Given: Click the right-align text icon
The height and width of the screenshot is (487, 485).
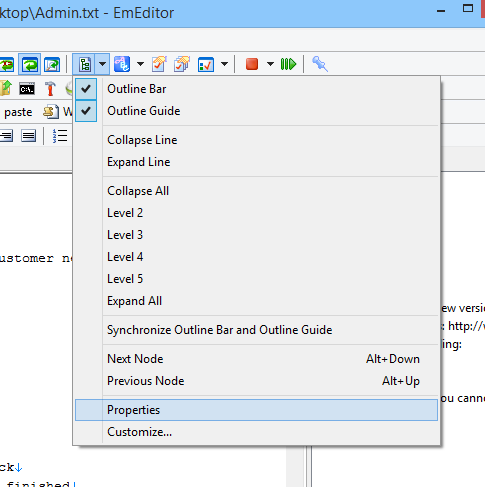Looking at the screenshot, I should (x=6, y=136).
